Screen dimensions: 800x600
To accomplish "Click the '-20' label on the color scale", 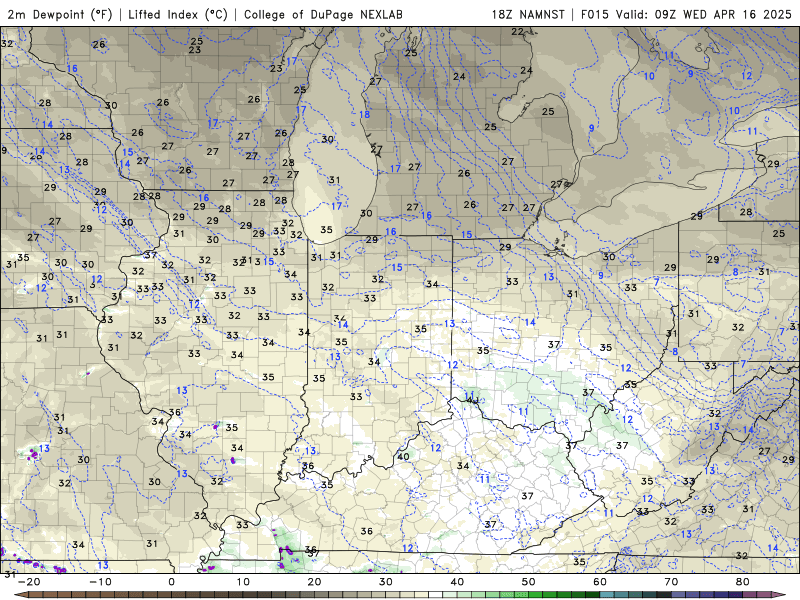I will (29, 582).
